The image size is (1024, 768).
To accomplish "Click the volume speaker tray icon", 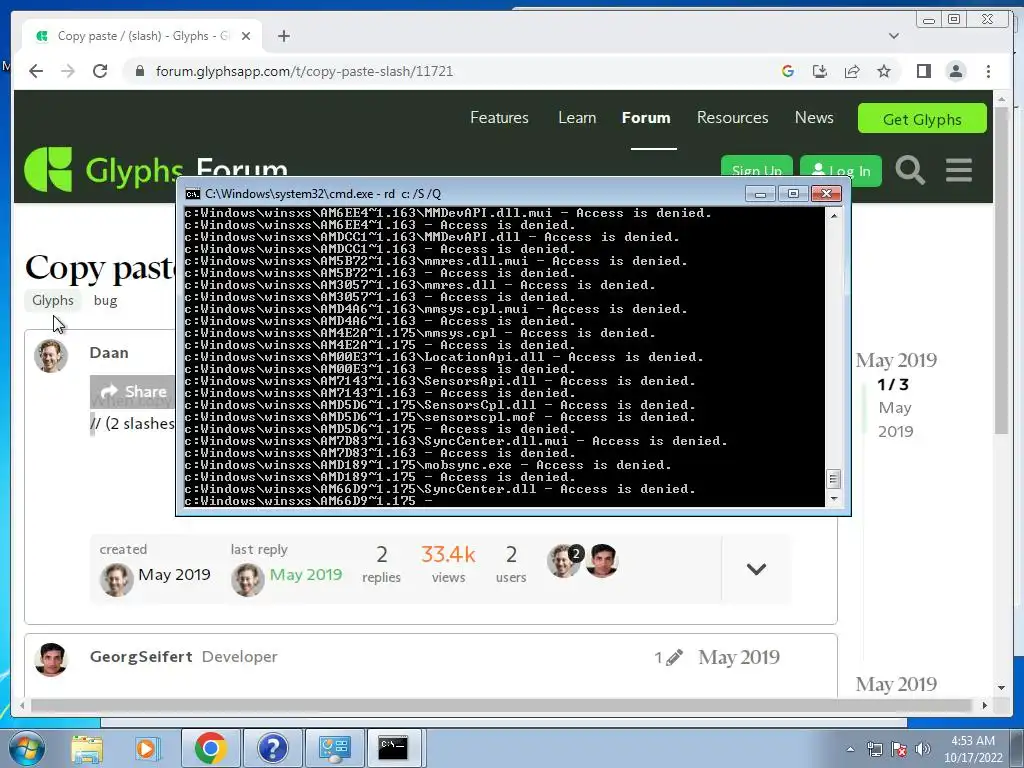I will click(923, 749).
